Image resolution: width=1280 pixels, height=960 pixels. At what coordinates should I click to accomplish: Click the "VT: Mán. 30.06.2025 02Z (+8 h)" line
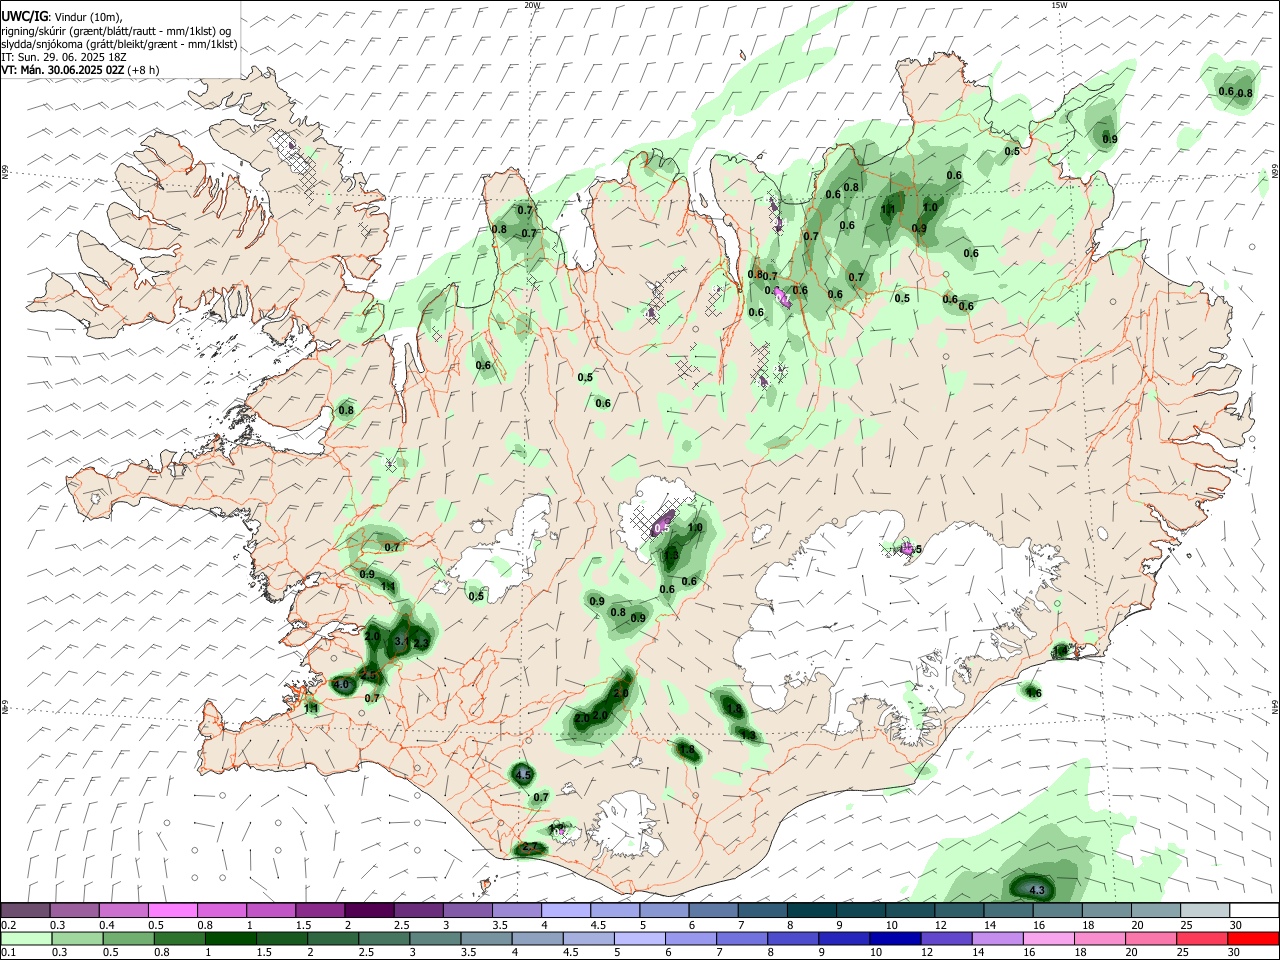[x=79, y=70]
